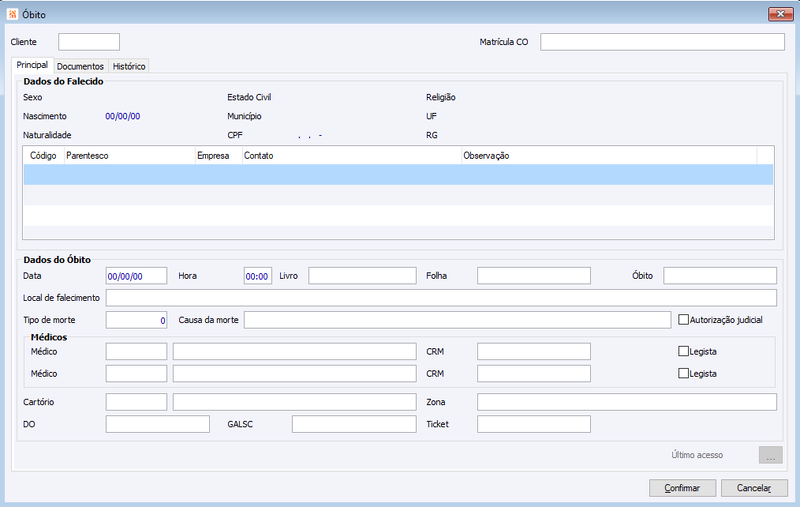Open the Histórico tab
This screenshot has height=507, width=800.
(129, 66)
